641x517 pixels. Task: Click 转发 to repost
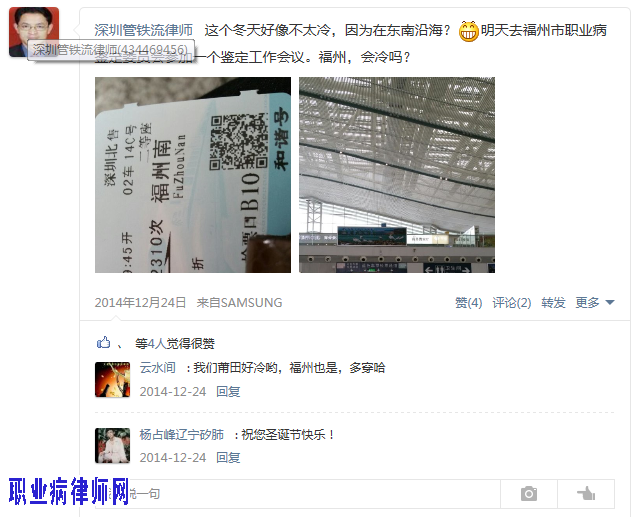click(553, 303)
